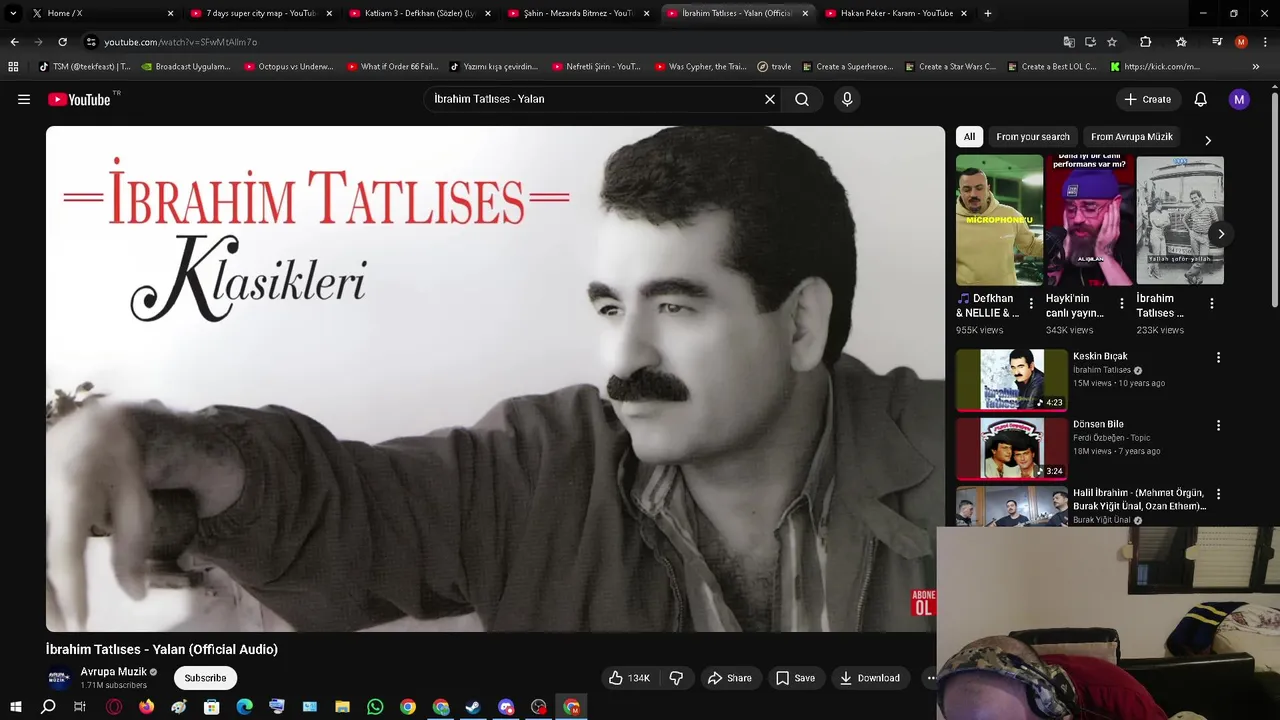The height and width of the screenshot is (720, 1280).
Task: Open the Windows Start menu
Action: click(x=15, y=707)
